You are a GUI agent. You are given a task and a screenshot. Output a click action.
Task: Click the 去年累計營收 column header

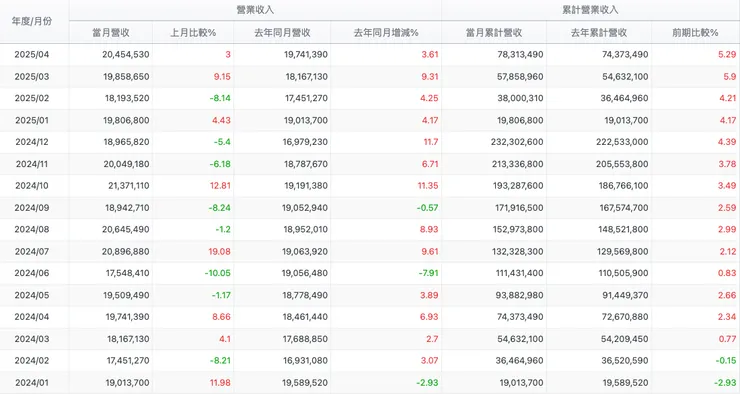tap(599, 33)
